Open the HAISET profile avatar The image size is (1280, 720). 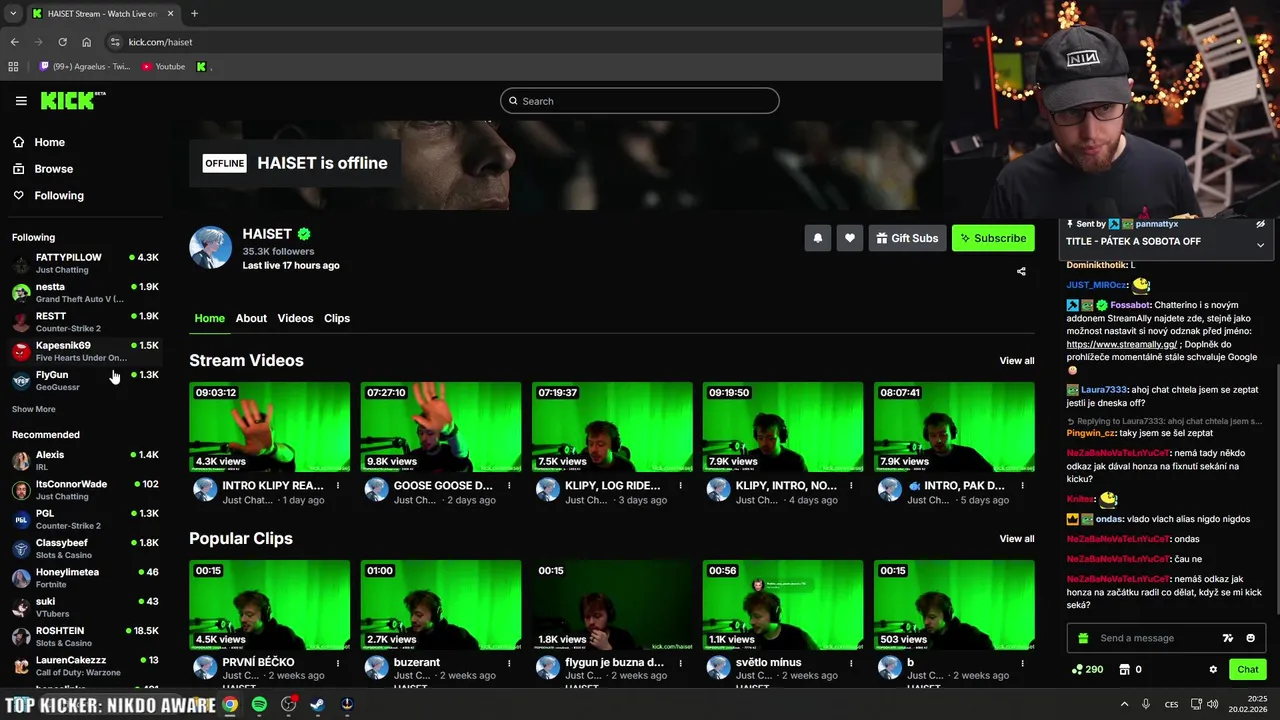click(211, 247)
